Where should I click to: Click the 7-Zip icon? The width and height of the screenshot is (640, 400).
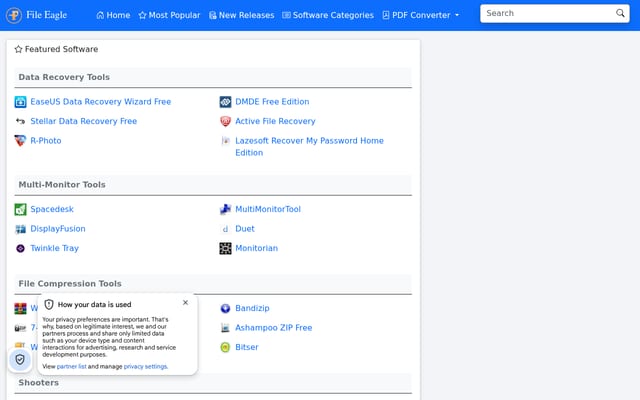20,328
